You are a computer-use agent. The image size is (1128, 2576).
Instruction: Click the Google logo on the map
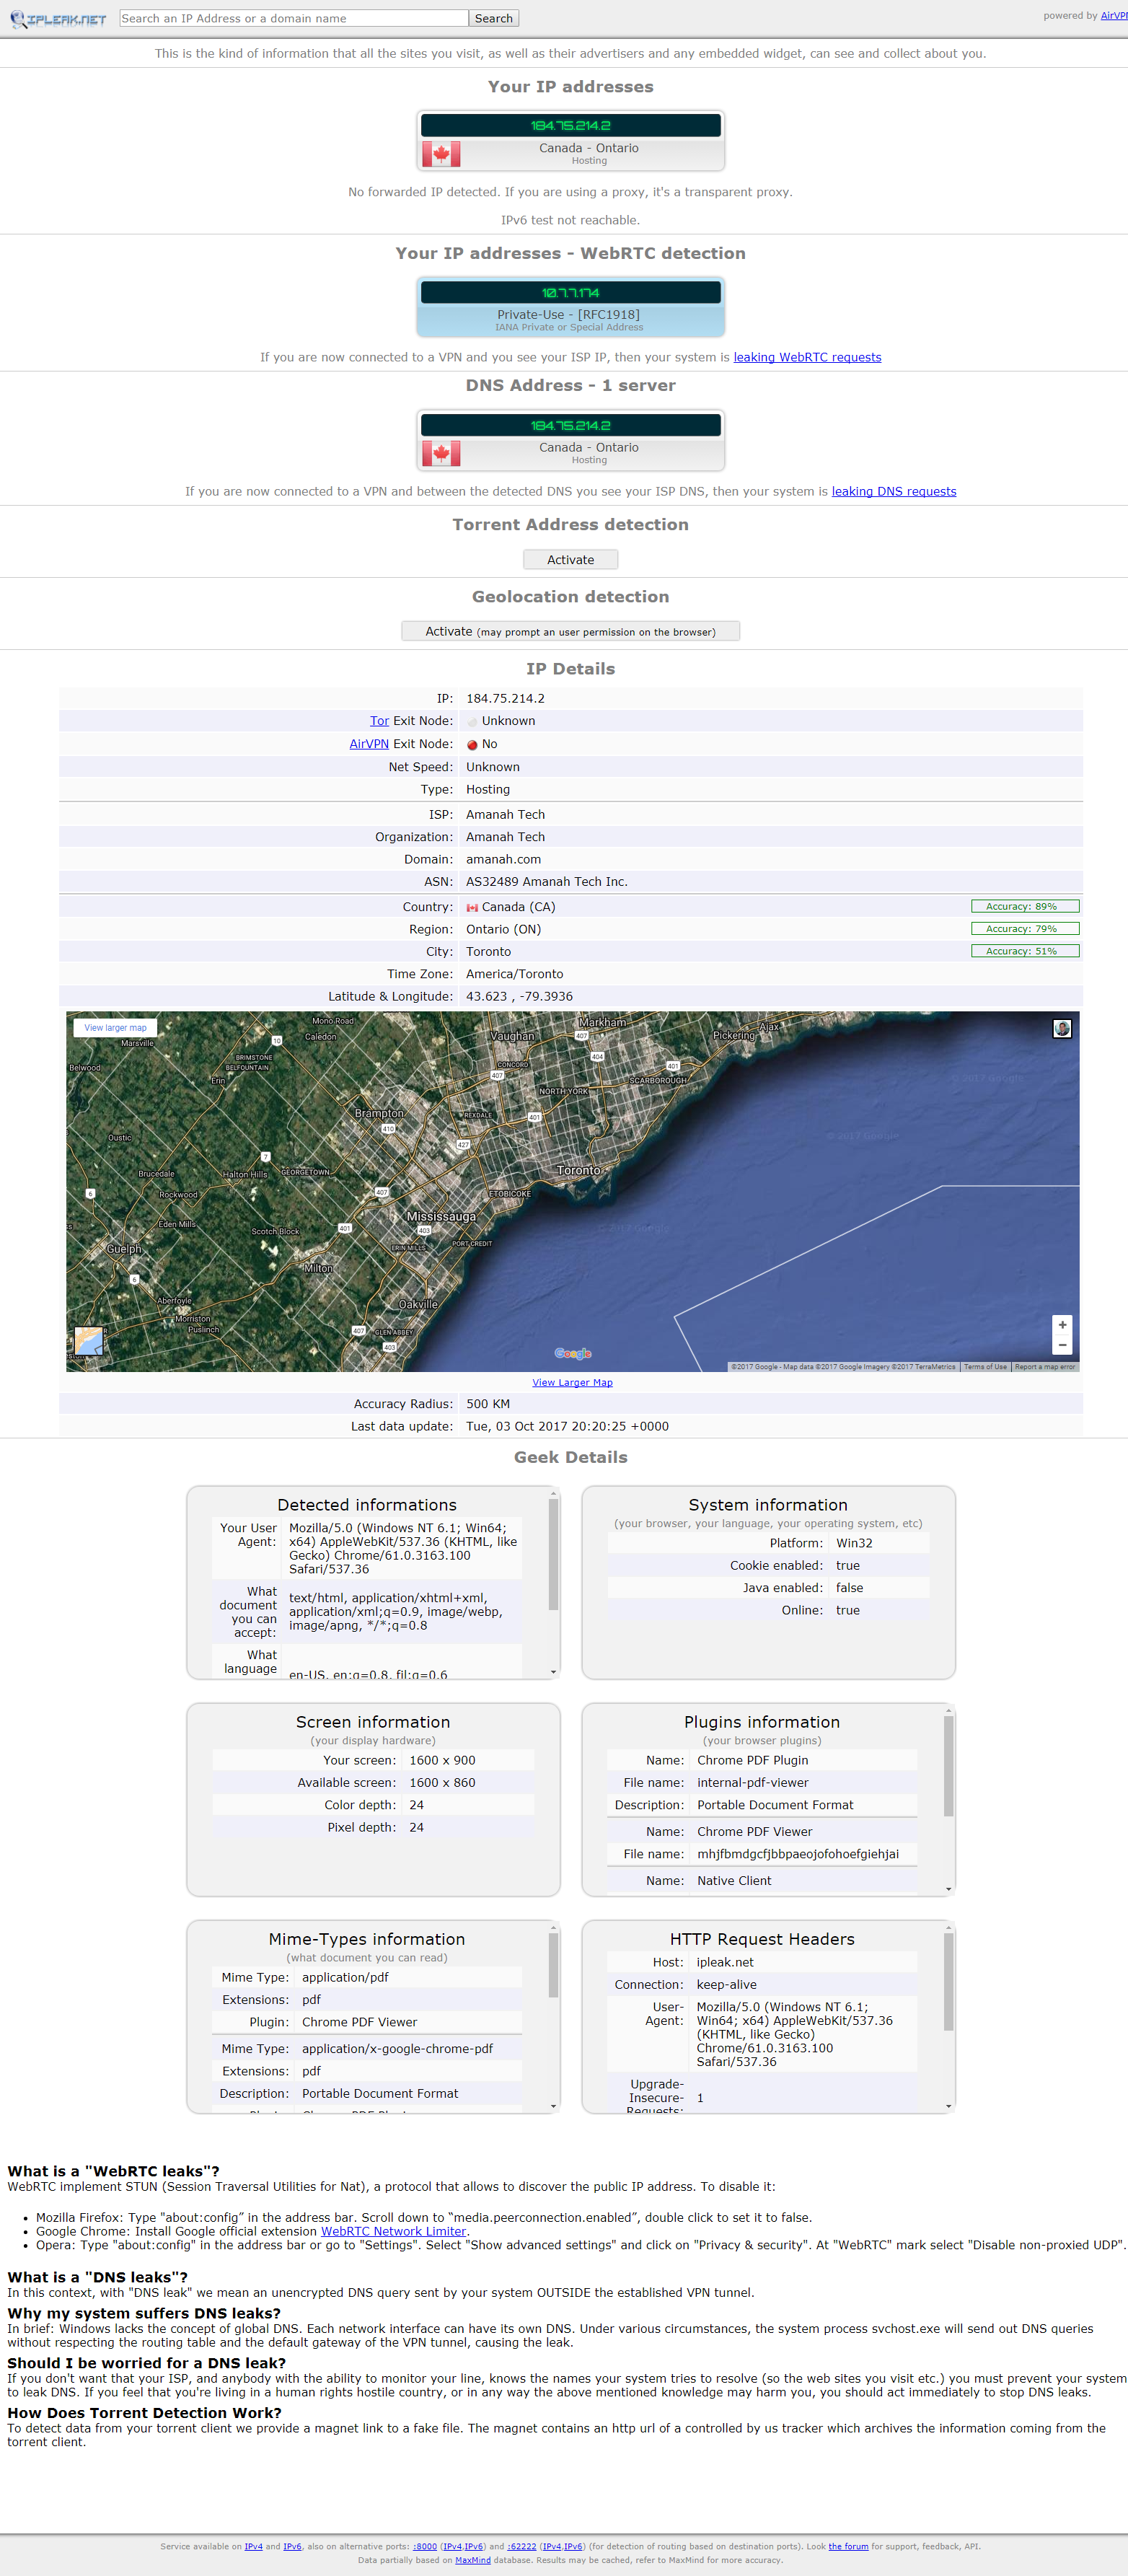pos(573,1353)
